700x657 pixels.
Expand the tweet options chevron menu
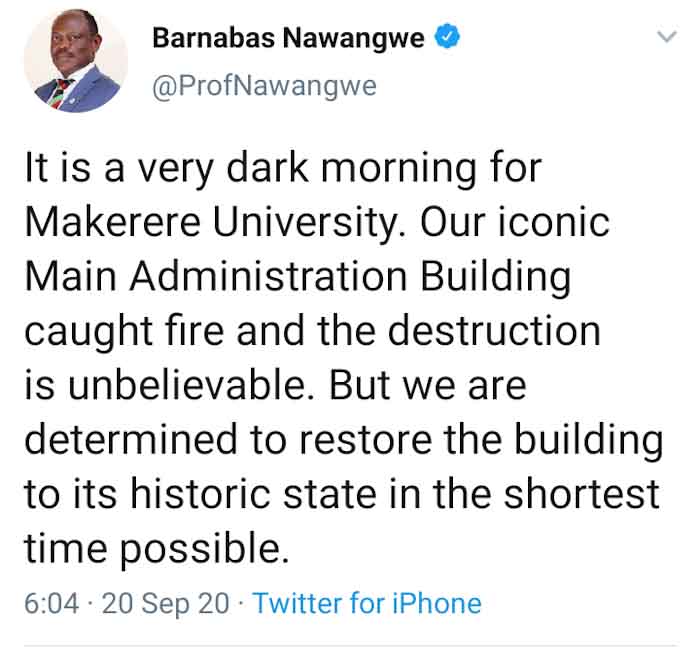[x=667, y=36]
